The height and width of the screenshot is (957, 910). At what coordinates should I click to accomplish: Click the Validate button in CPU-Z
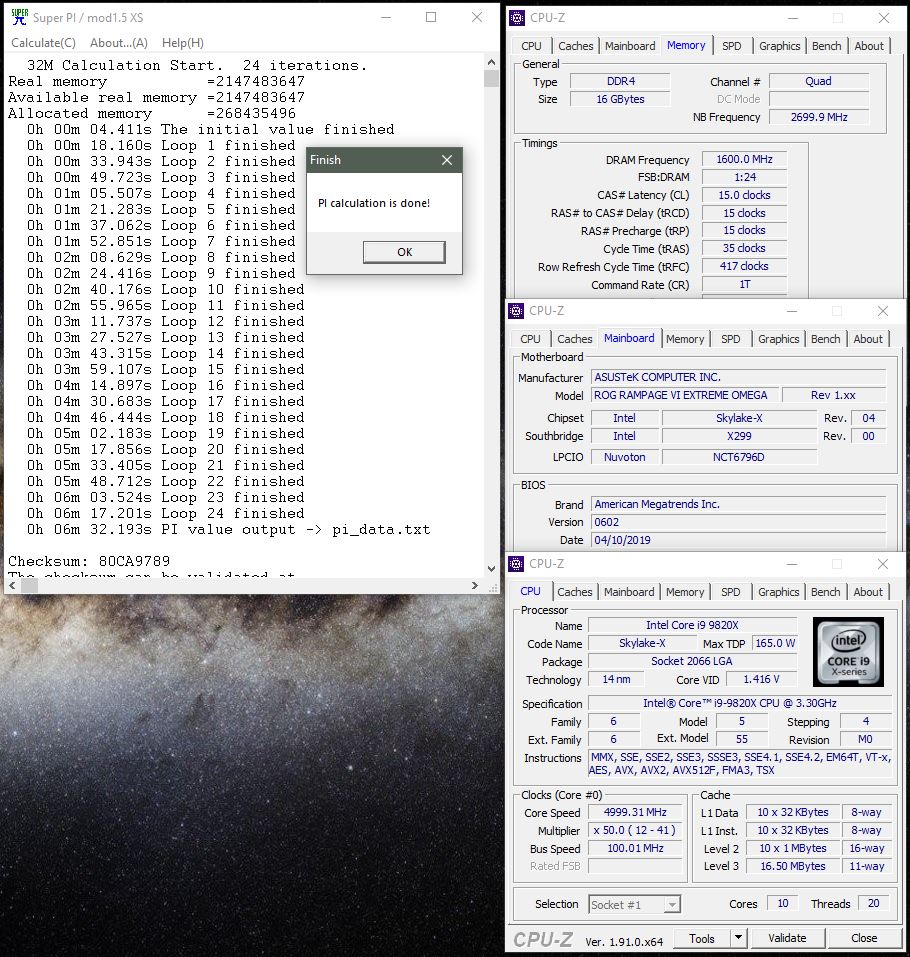coord(787,938)
